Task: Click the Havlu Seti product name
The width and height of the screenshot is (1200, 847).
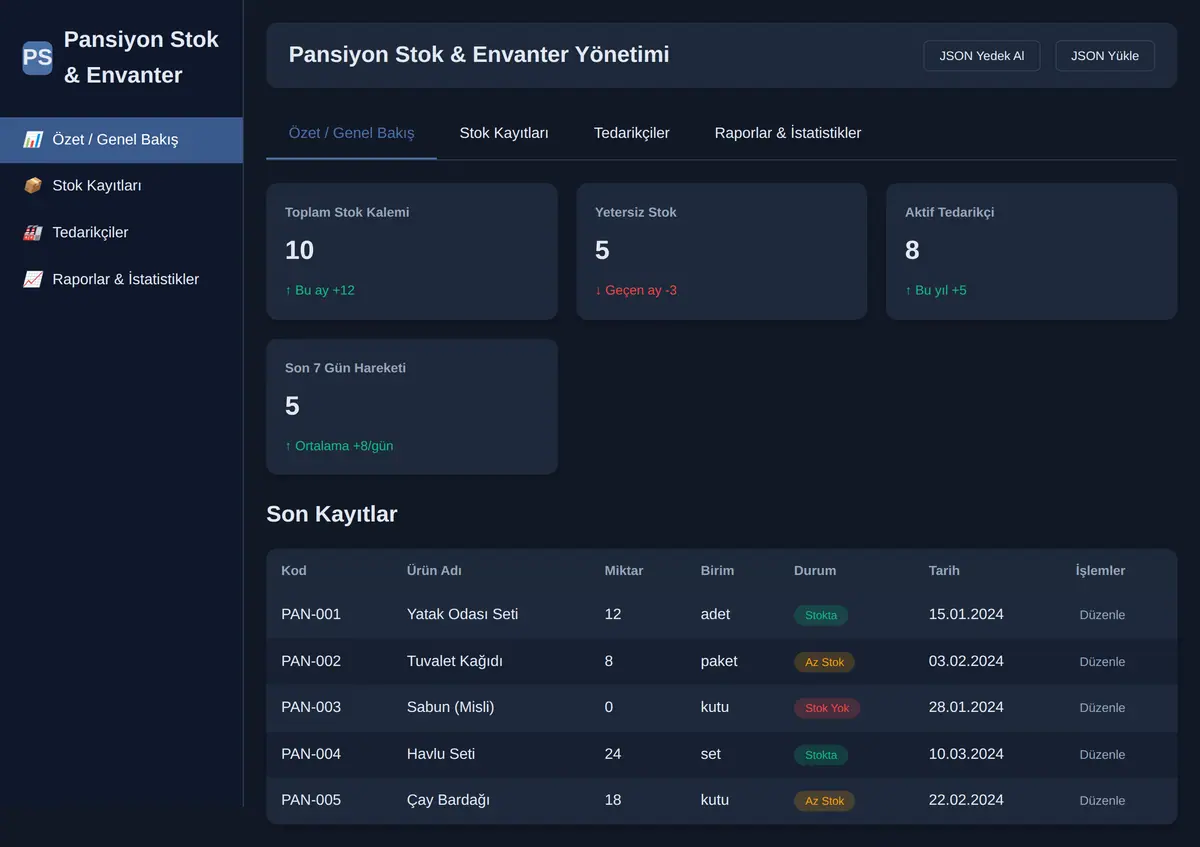Action: coord(441,754)
